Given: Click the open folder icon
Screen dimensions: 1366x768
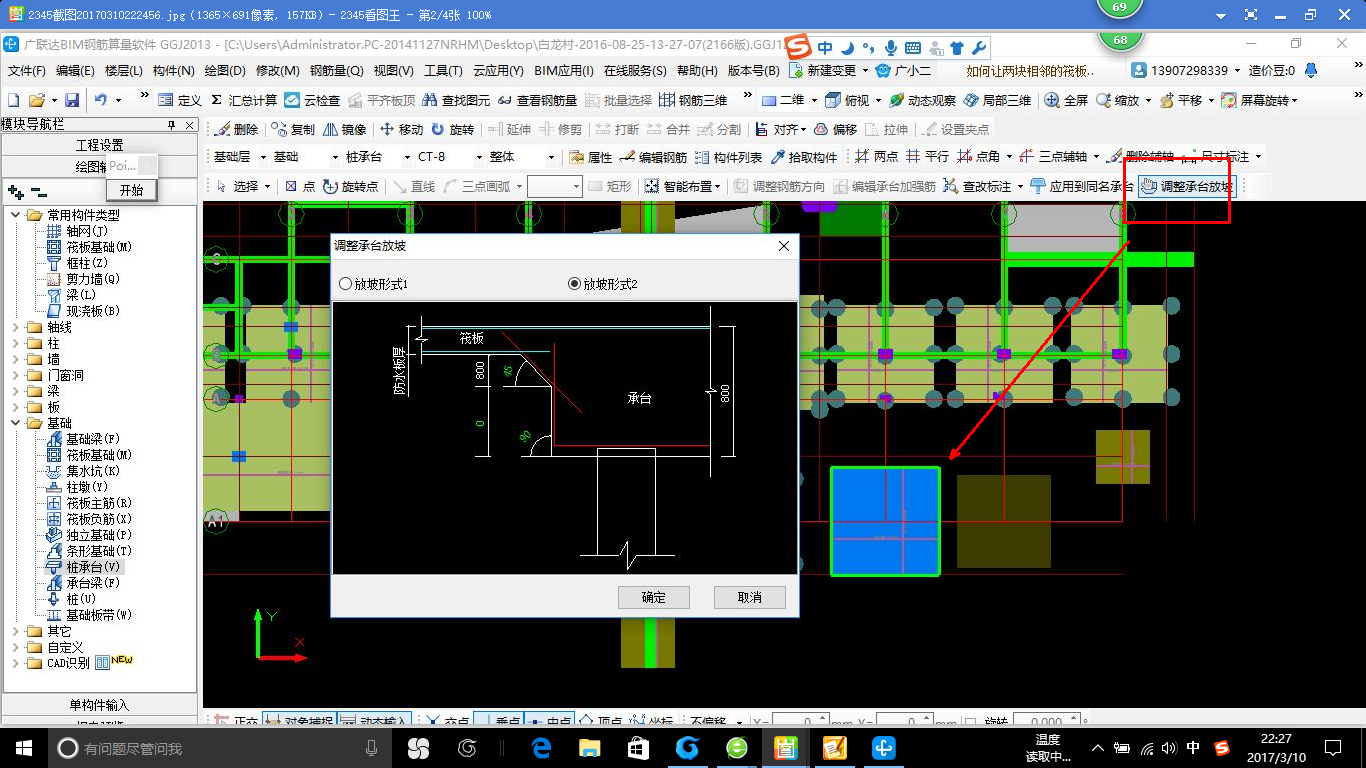Looking at the screenshot, I should 37,100.
